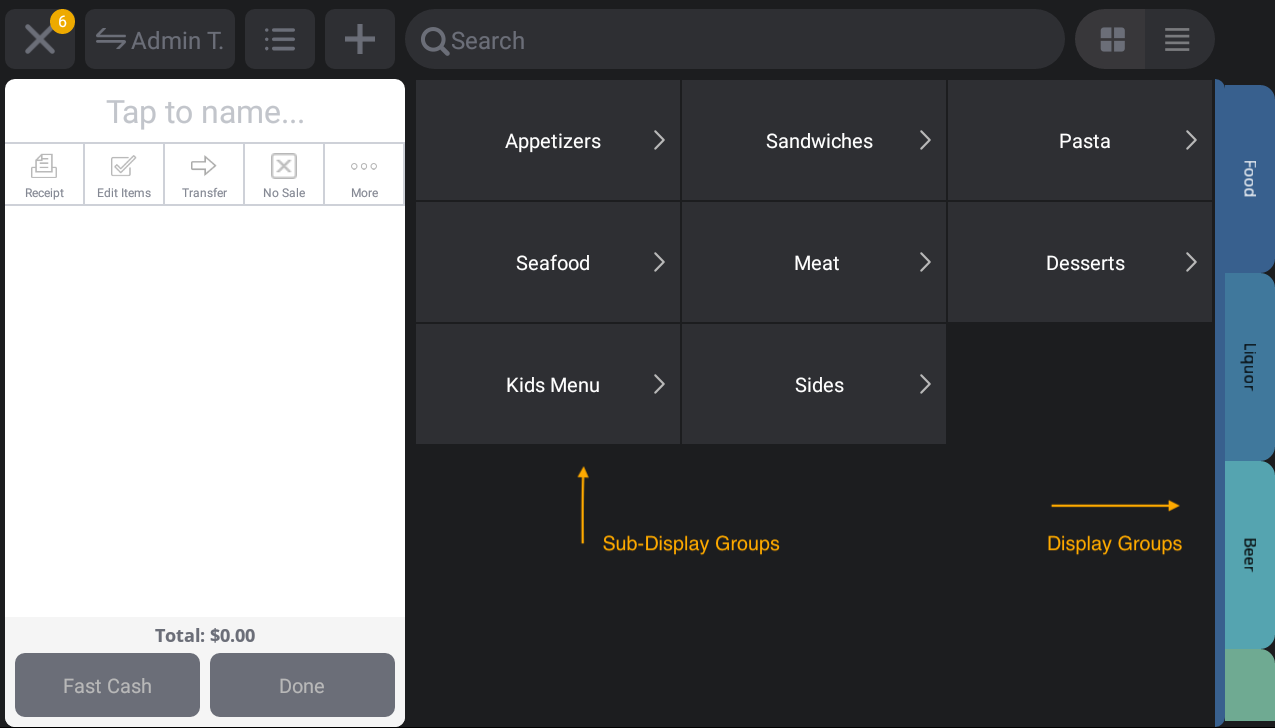Click the Tap to name field
The image size is (1275, 728).
click(x=204, y=111)
